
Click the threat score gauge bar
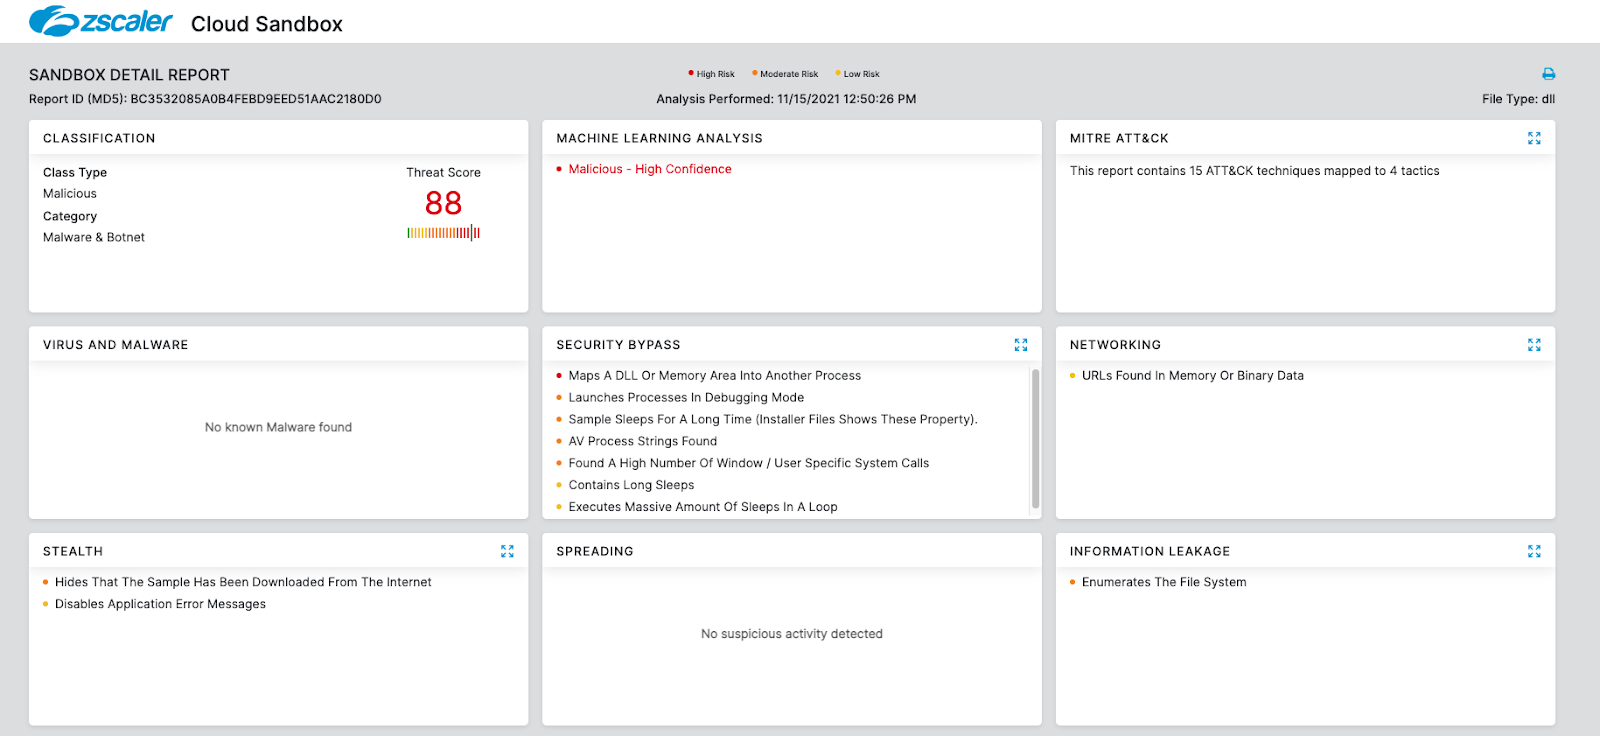[443, 233]
